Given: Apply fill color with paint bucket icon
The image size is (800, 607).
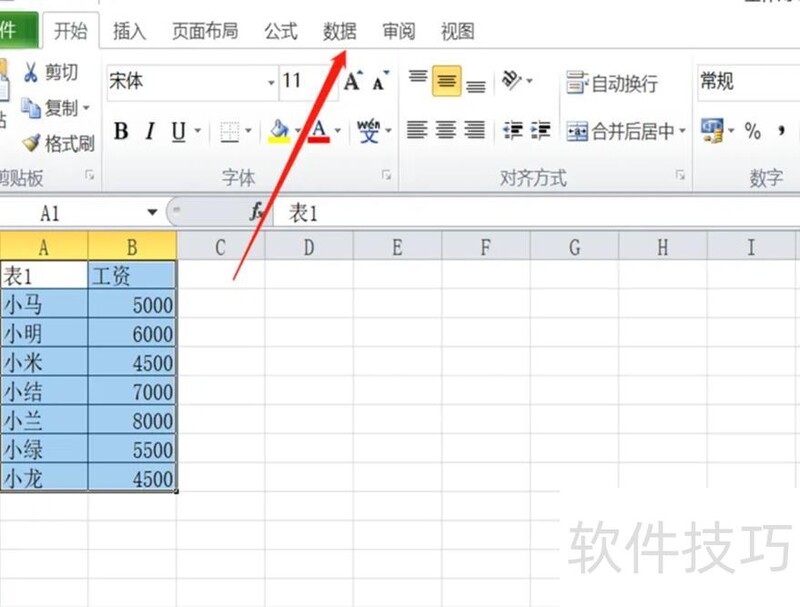Looking at the screenshot, I should pos(279,131).
